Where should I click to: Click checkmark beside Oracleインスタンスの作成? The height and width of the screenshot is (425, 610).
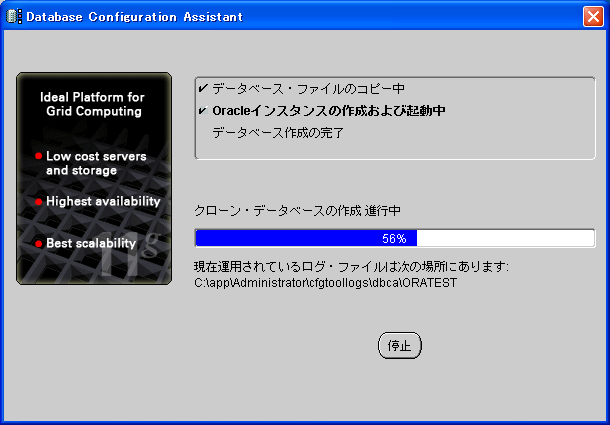203,111
